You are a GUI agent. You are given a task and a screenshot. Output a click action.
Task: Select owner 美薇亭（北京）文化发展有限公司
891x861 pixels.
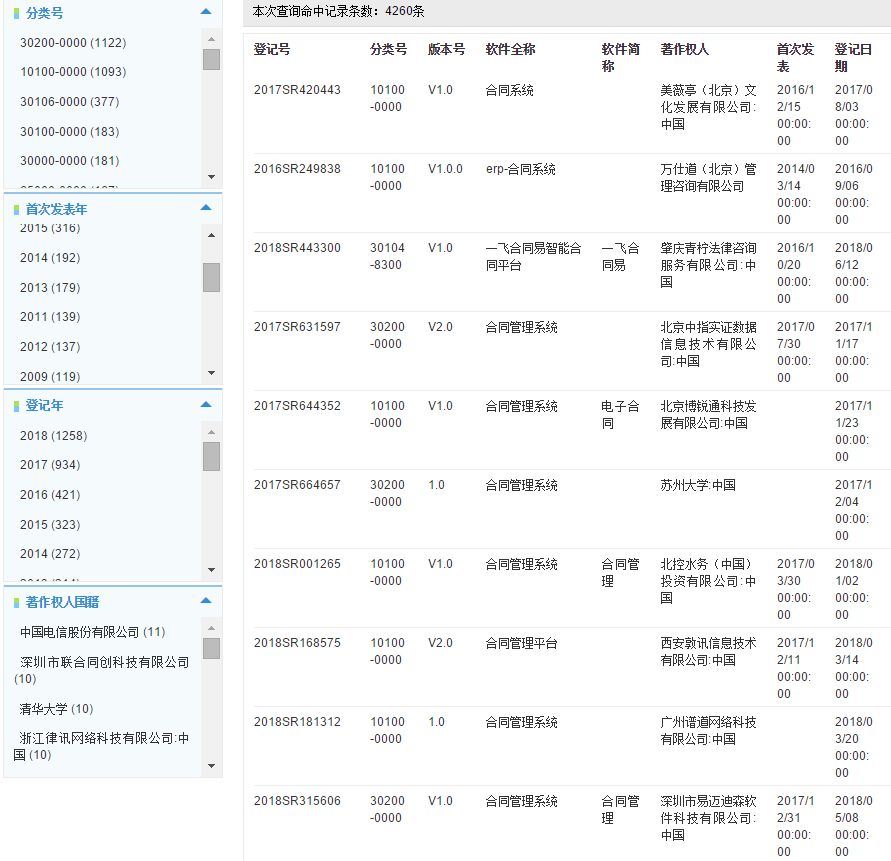708,107
